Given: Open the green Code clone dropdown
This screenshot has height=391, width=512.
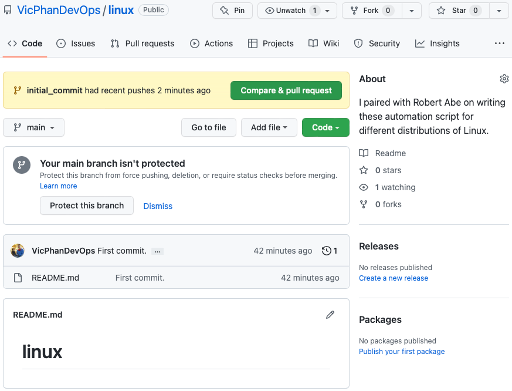Looking at the screenshot, I should click(326, 128).
